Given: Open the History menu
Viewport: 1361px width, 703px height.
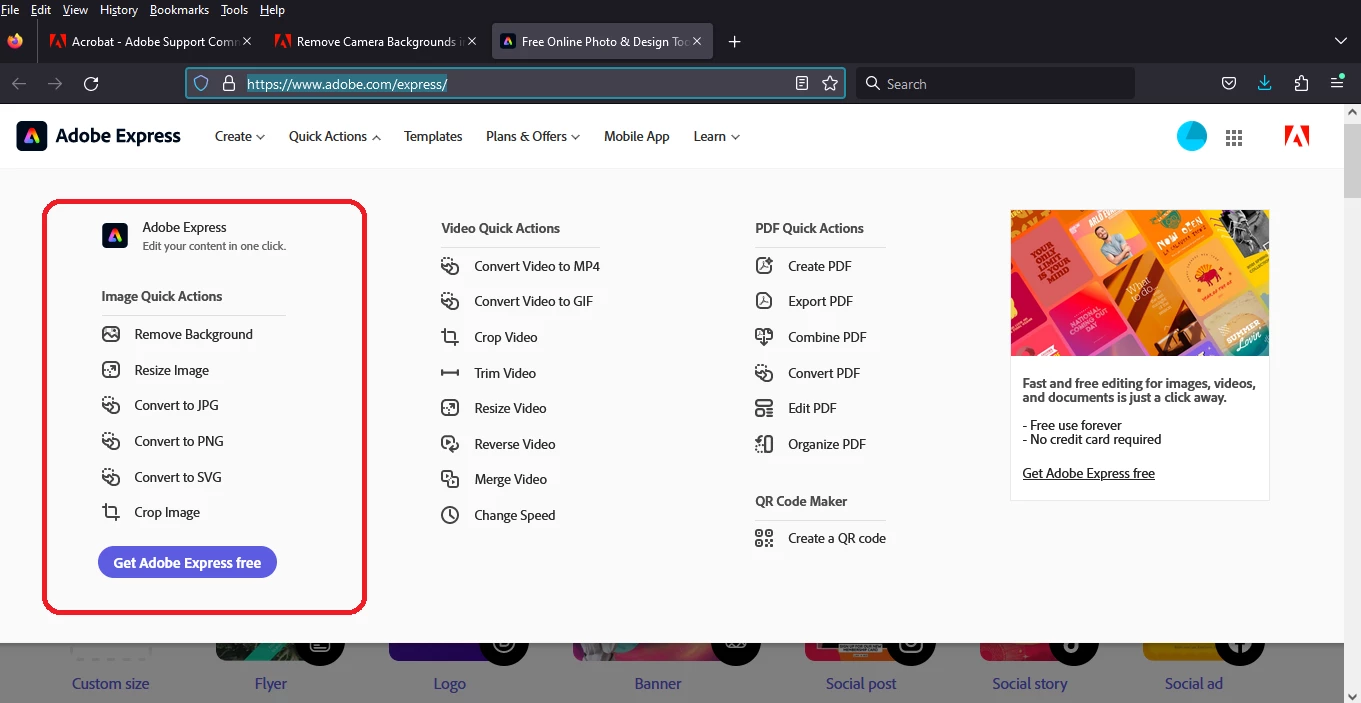Looking at the screenshot, I should coord(119,10).
